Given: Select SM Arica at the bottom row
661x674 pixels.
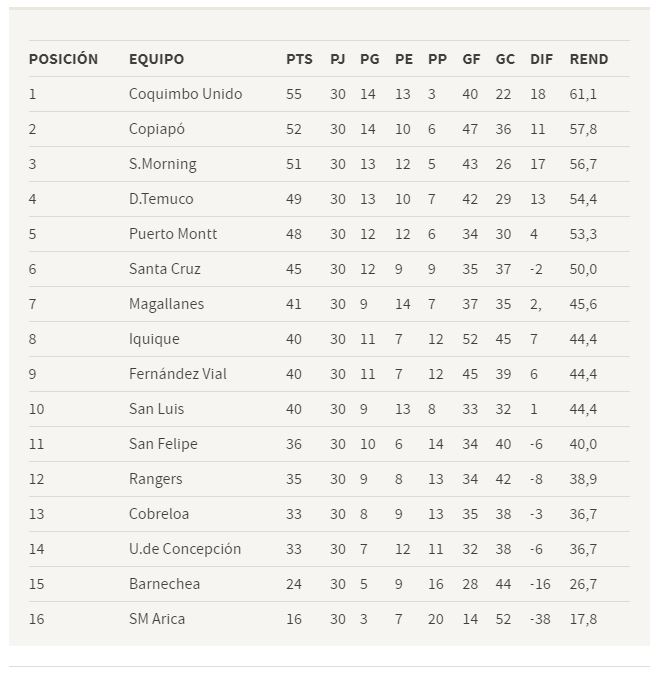Looking at the screenshot, I should [157, 619].
